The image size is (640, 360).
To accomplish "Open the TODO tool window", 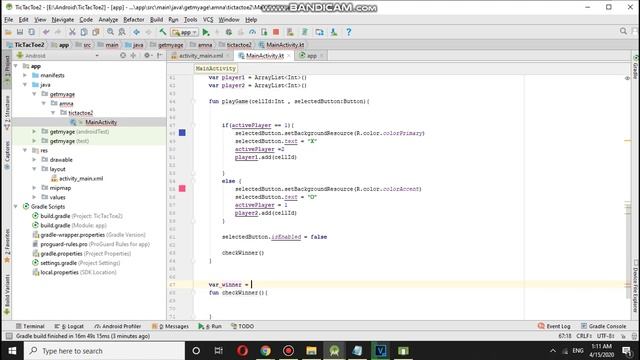I will (242, 326).
